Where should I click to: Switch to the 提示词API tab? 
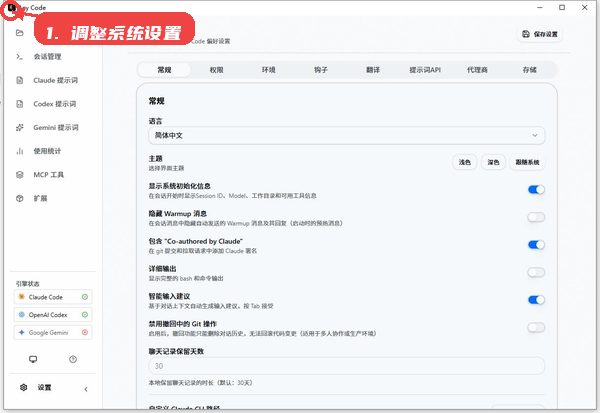coord(425,70)
